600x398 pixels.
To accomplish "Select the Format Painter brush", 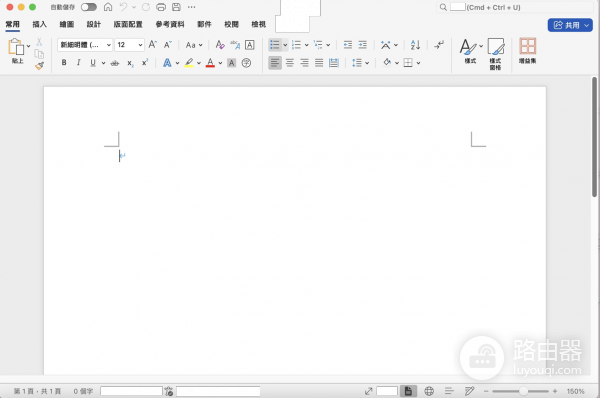I will (39, 66).
